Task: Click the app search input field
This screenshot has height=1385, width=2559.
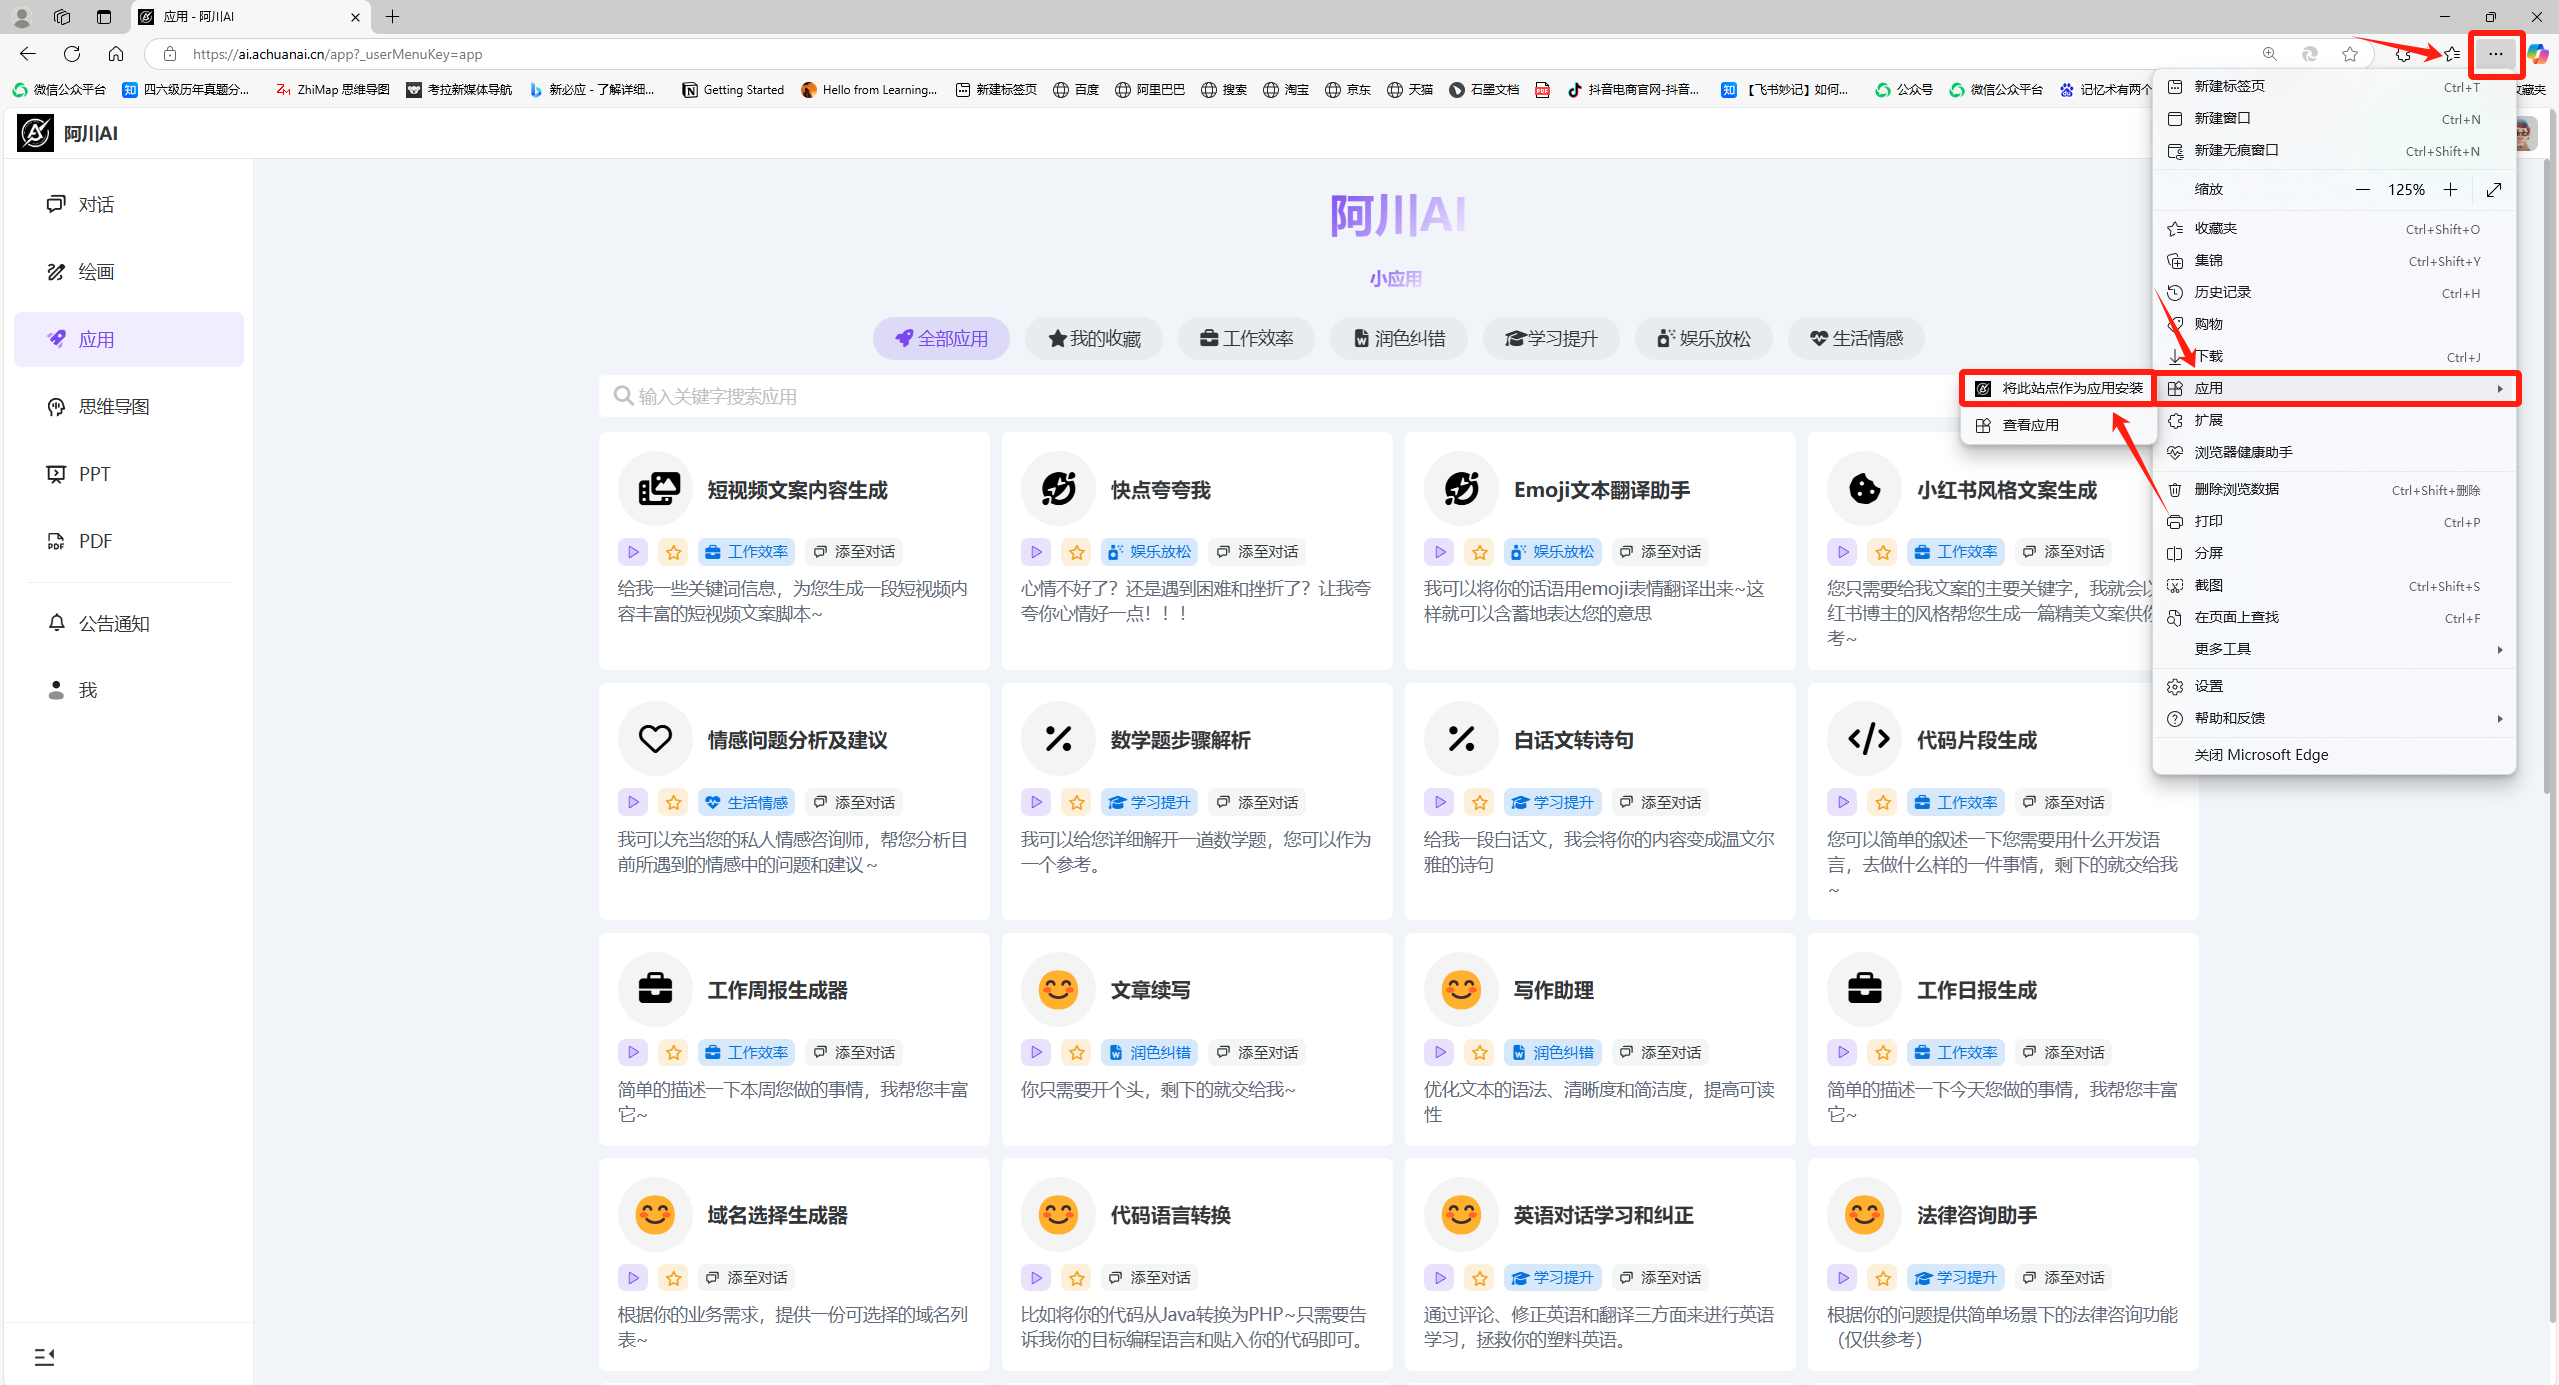Action: 1278,396
